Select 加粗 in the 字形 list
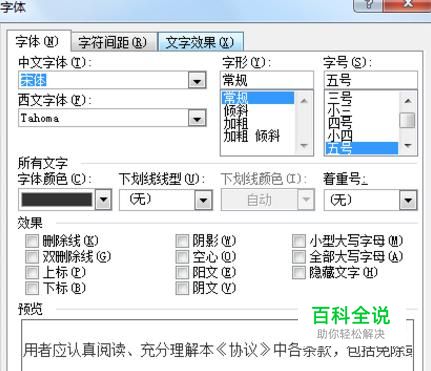The height and width of the screenshot is (371, 431). pyautogui.click(x=258, y=123)
